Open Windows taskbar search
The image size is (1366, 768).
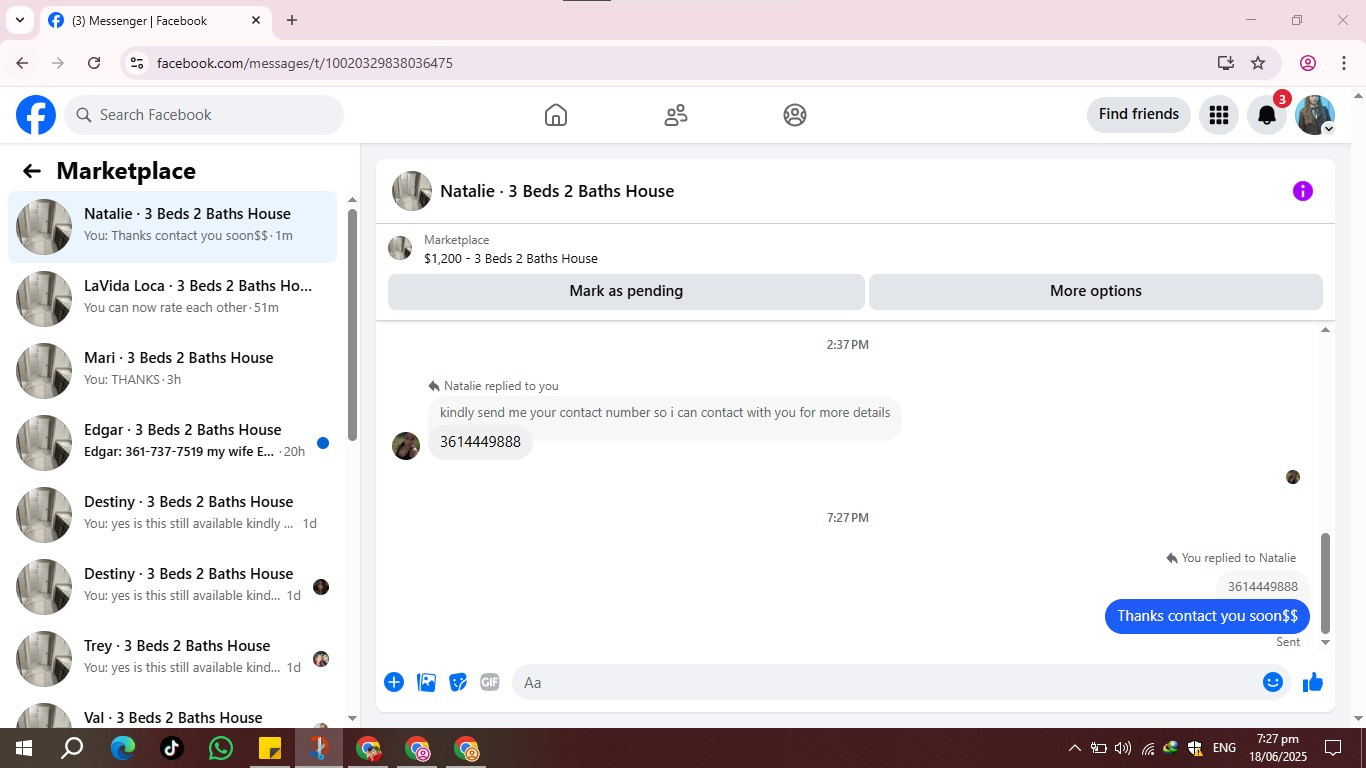coord(72,748)
